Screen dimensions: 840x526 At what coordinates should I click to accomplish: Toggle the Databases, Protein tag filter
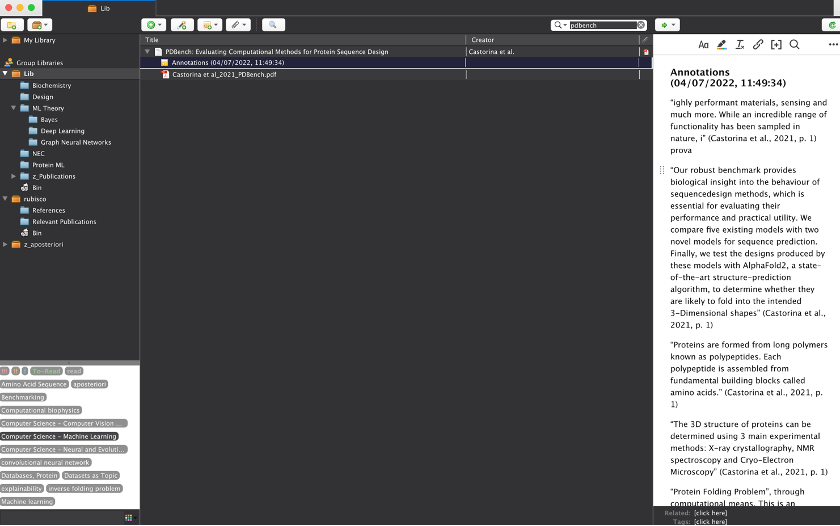tap(29, 476)
